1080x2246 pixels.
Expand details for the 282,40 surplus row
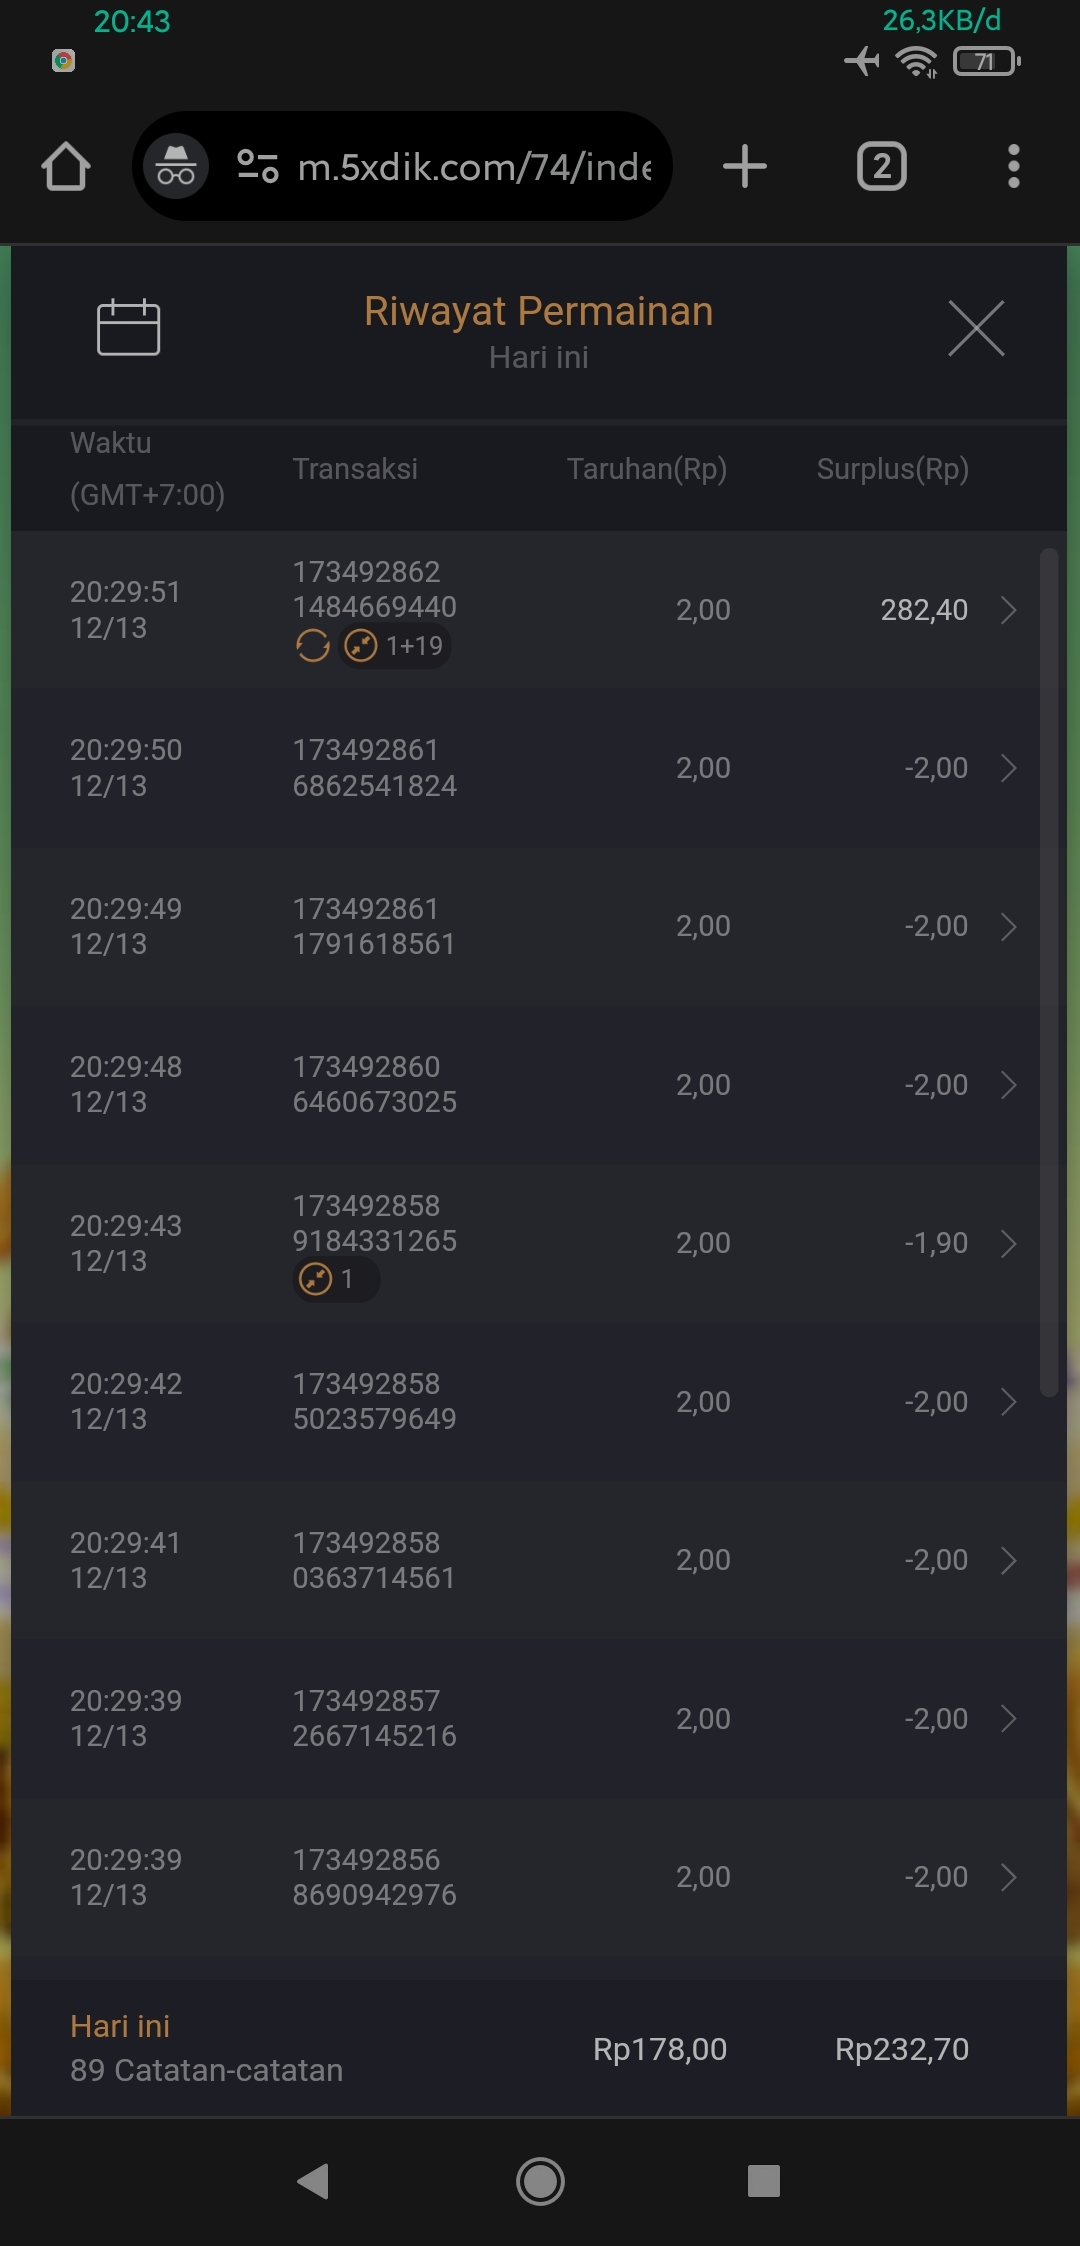tap(1009, 610)
